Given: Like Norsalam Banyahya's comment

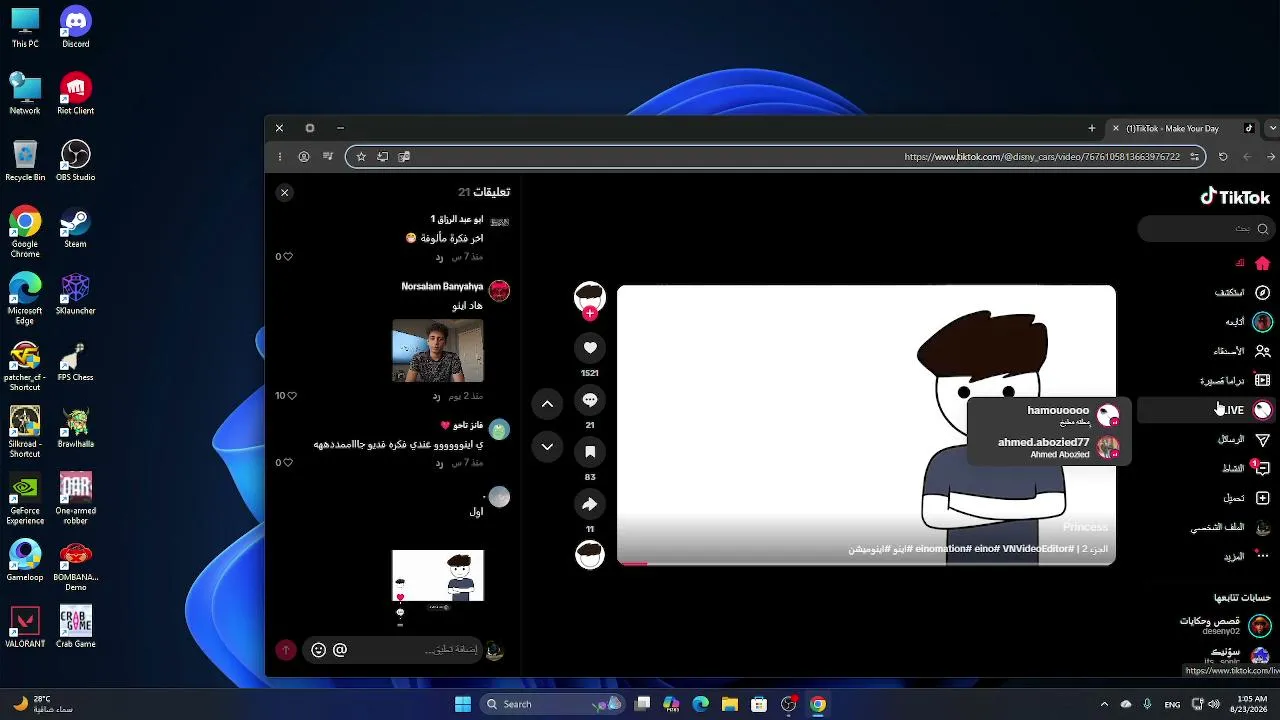Looking at the screenshot, I should 291,396.
